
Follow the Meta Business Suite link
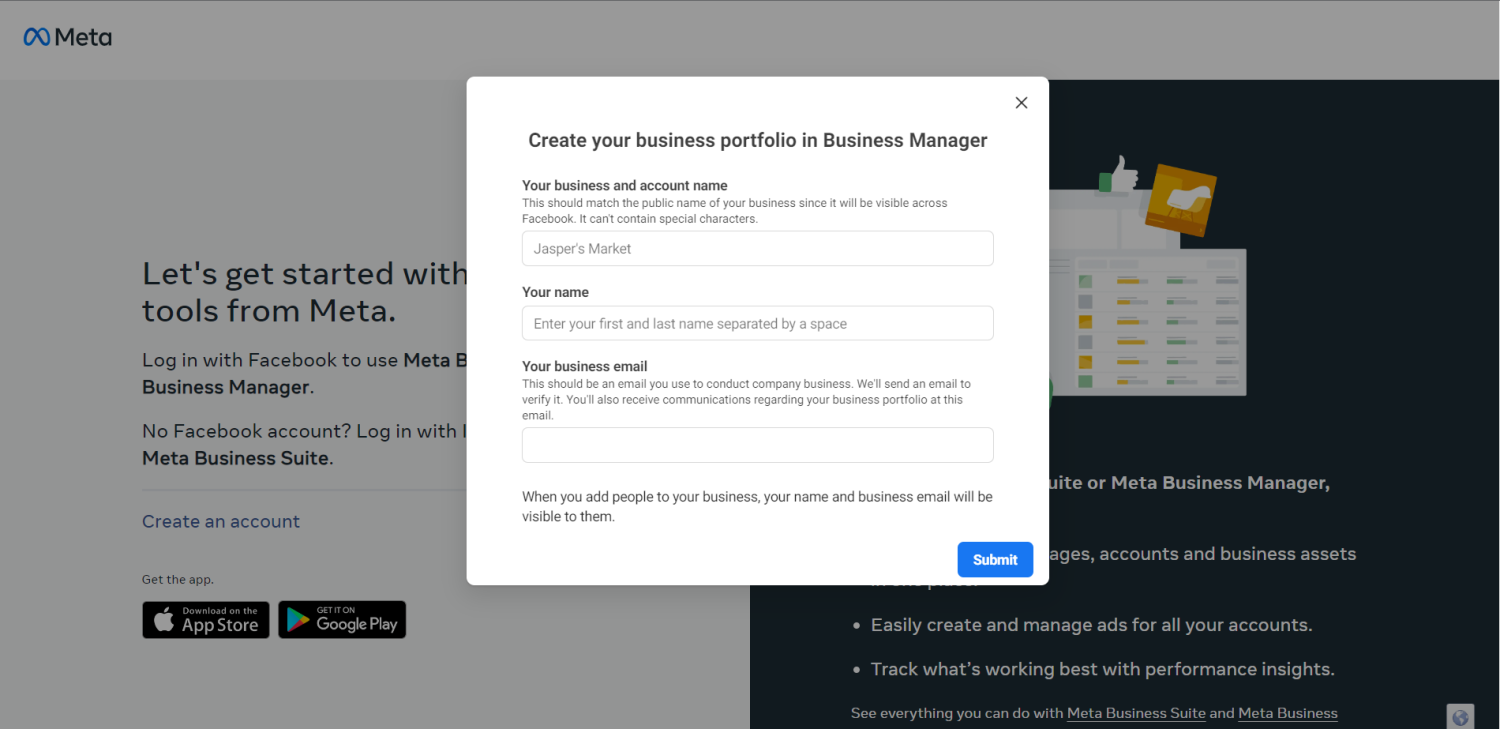coord(1136,713)
